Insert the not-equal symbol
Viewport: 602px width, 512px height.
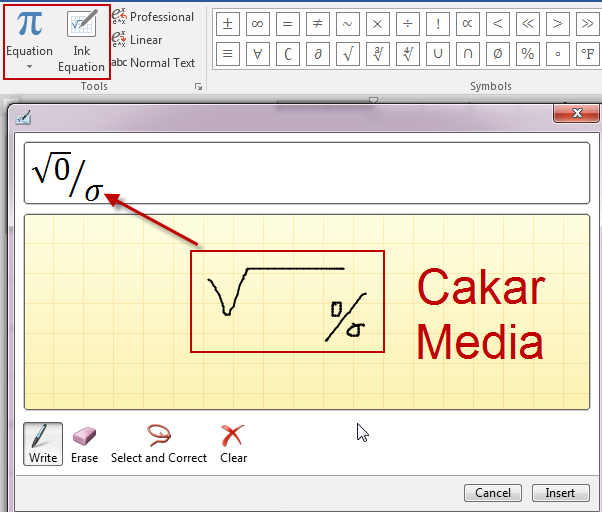pos(318,24)
